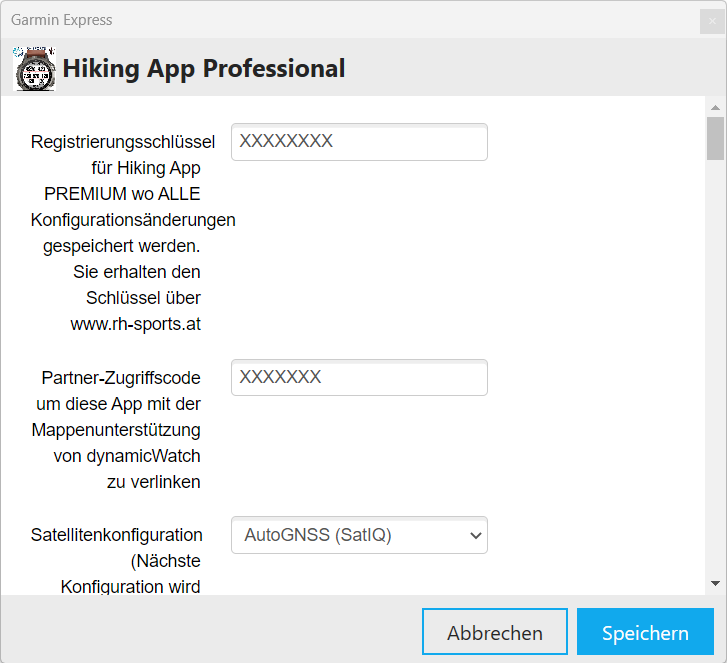Open the Satellitenkonfiguration dropdown
The width and height of the screenshot is (727, 663).
[x=359, y=535]
